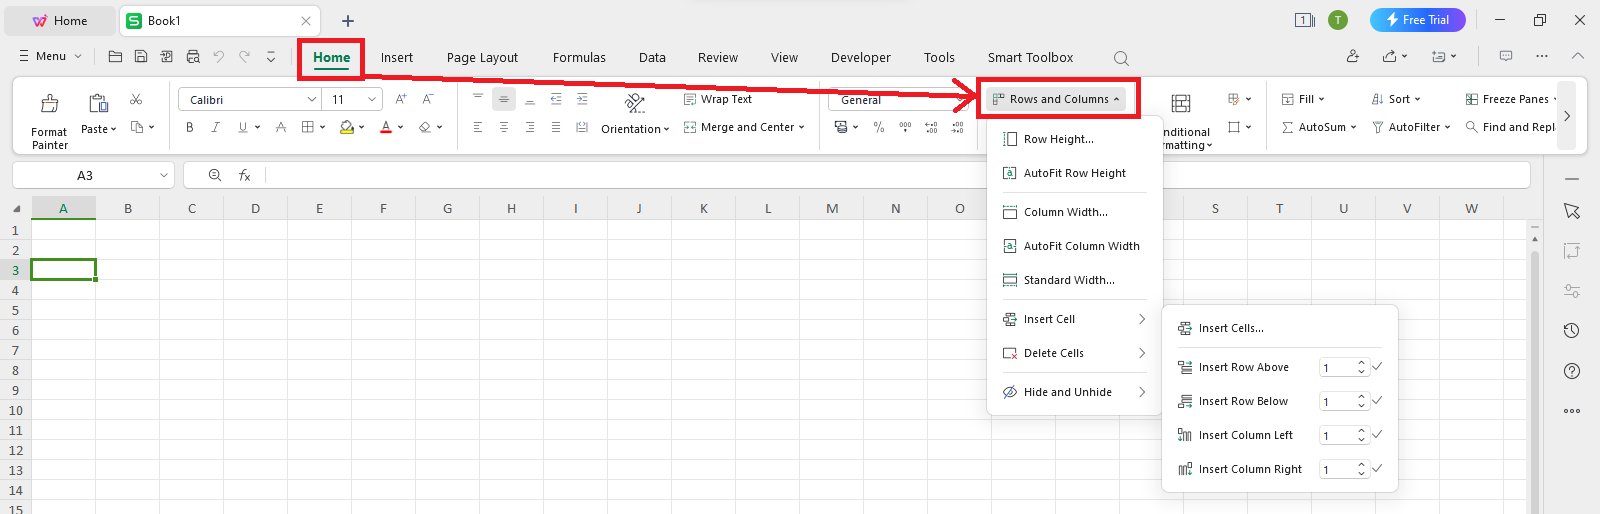Open the comments speech bubble icon
The image size is (1600, 514).
1506,56
